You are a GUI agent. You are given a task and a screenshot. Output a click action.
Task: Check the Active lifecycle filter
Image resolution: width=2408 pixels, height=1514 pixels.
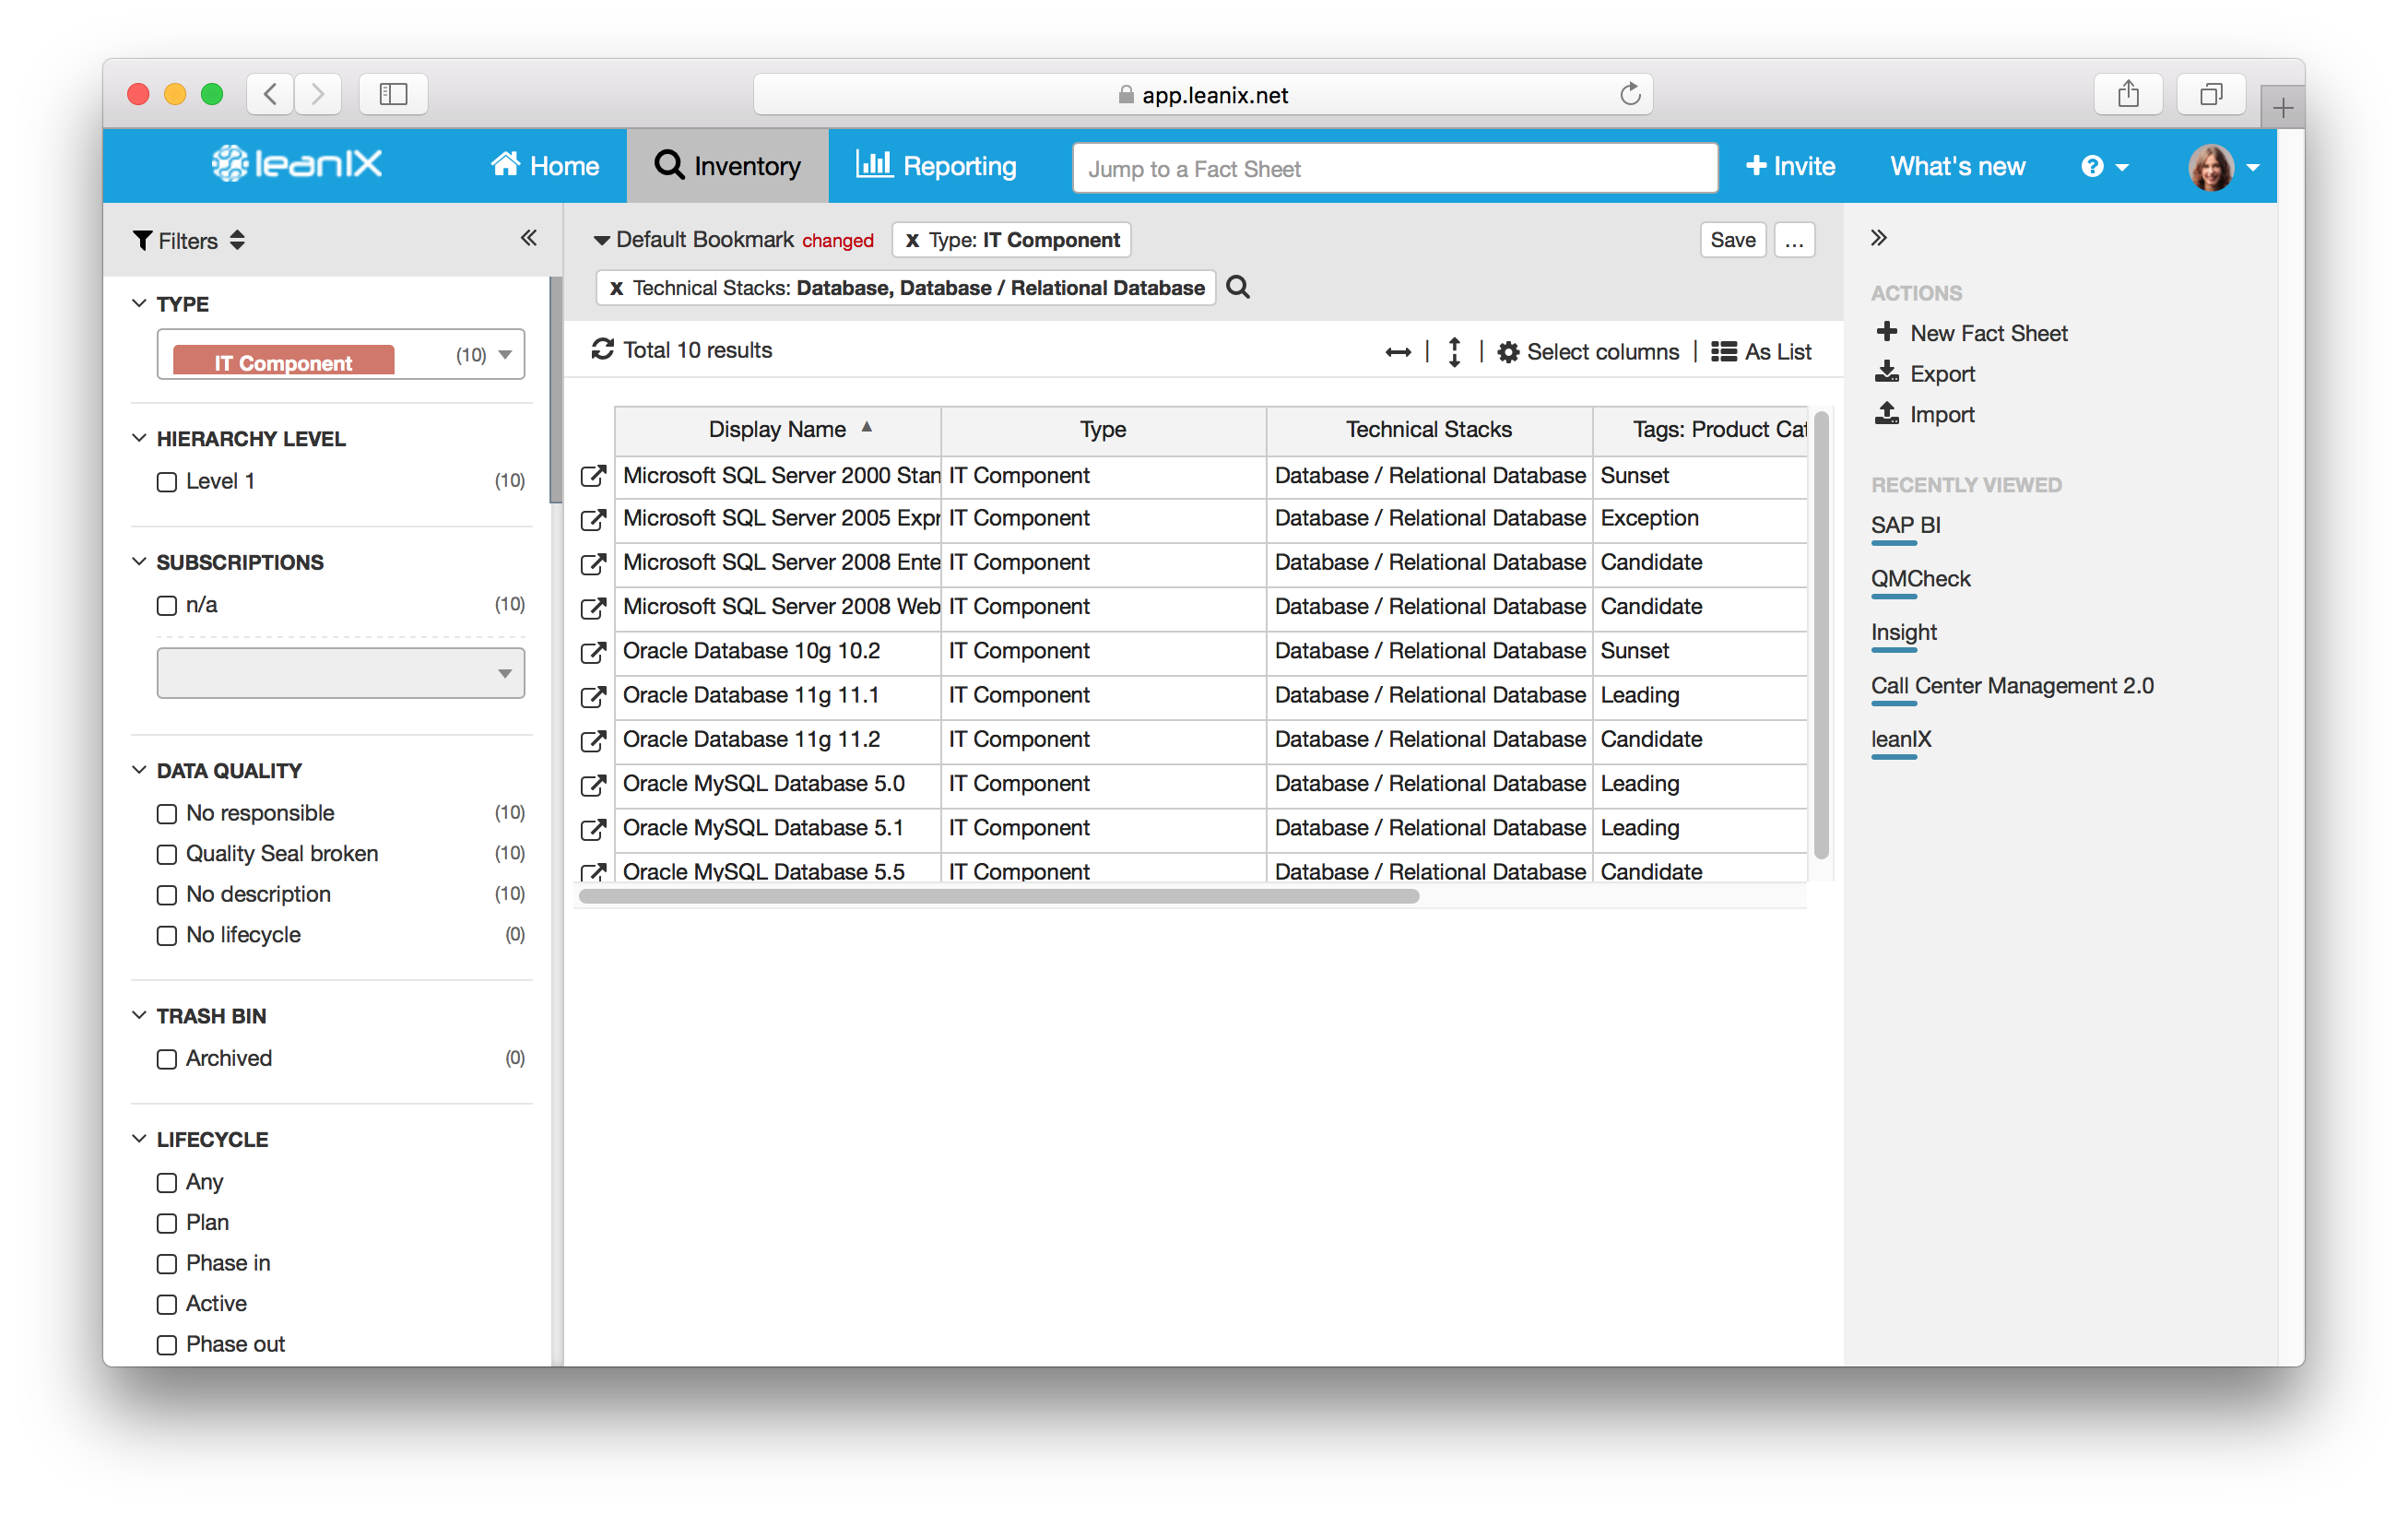tap(167, 1304)
